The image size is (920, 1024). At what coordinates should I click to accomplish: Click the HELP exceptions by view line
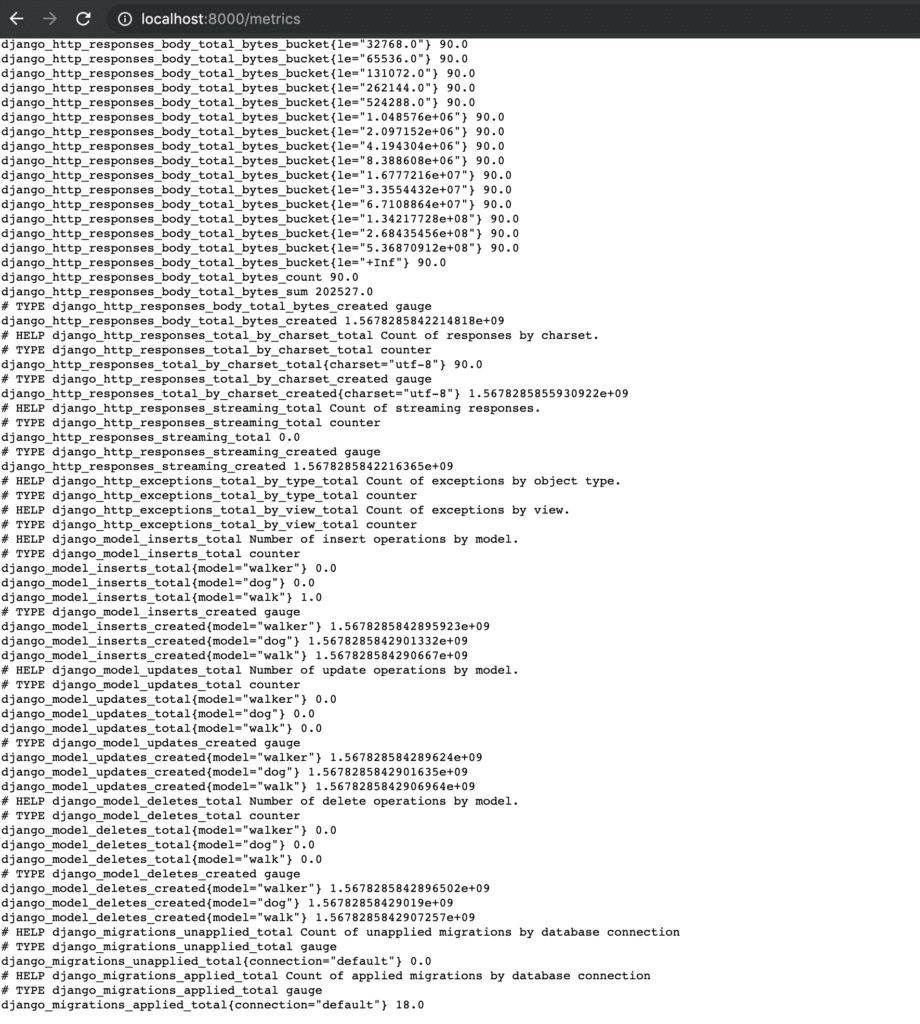(x=285, y=510)
